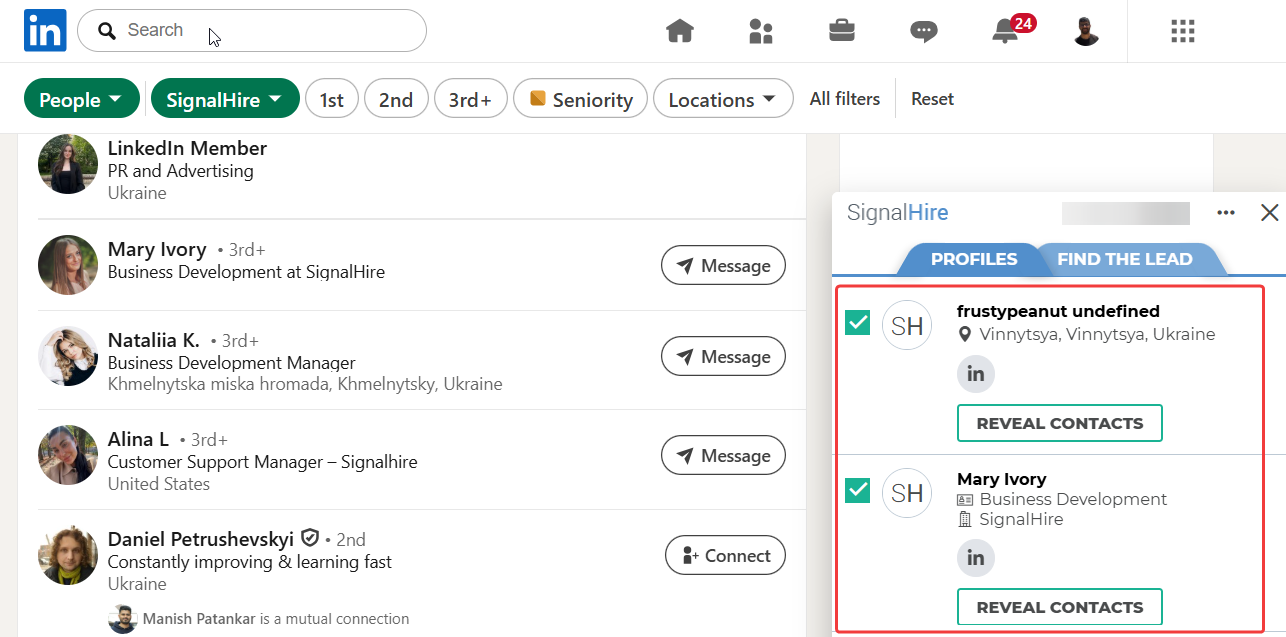1286x637 pixels.
Task: Open Messaging chat bubble icon
Action: coord(923,32)
